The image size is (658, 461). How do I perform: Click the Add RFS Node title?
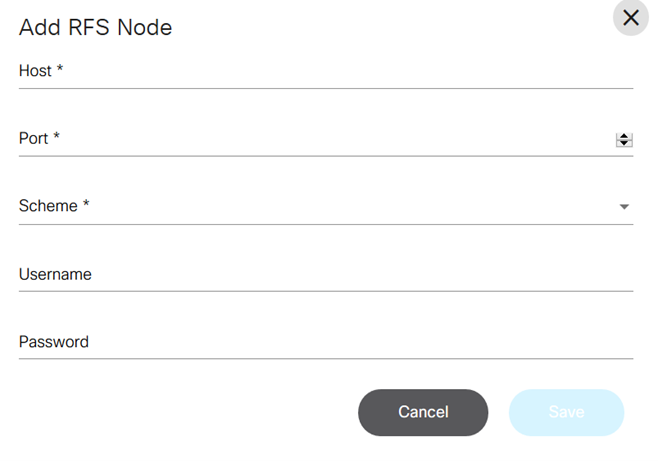point(96,28)
